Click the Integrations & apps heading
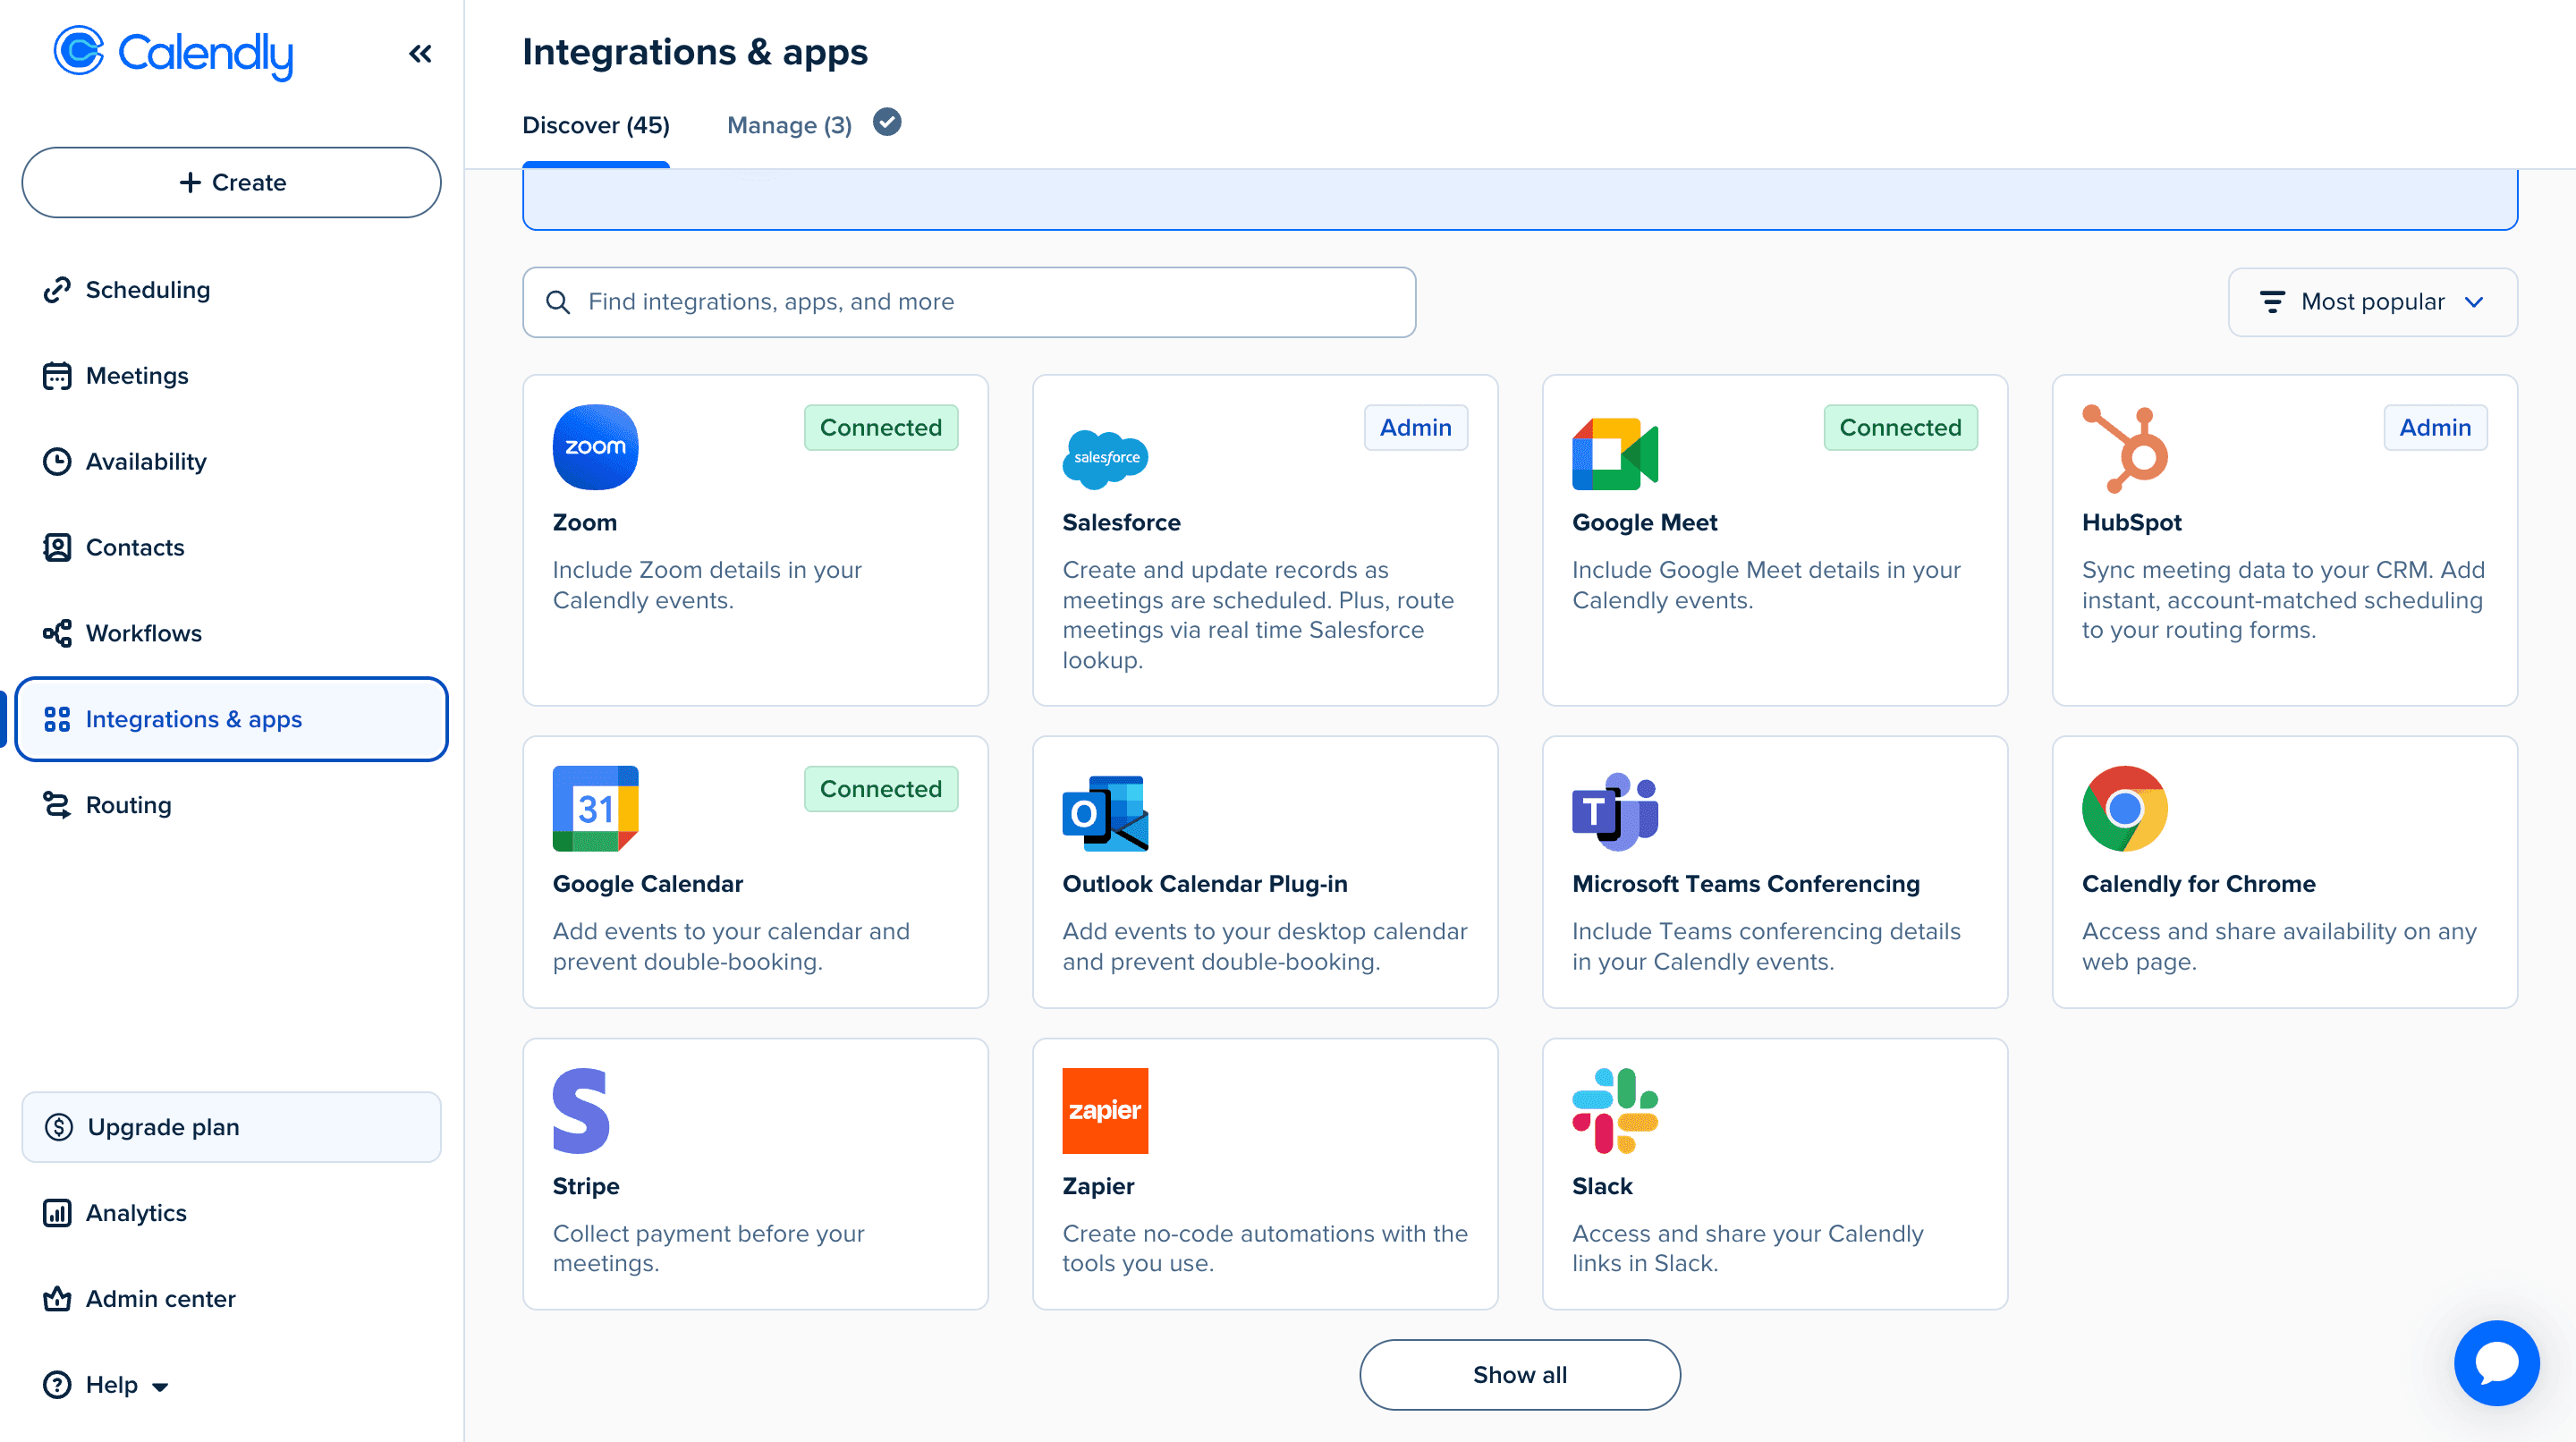The width and height of the screenshot is (2576, 1442). pos(695,52)
